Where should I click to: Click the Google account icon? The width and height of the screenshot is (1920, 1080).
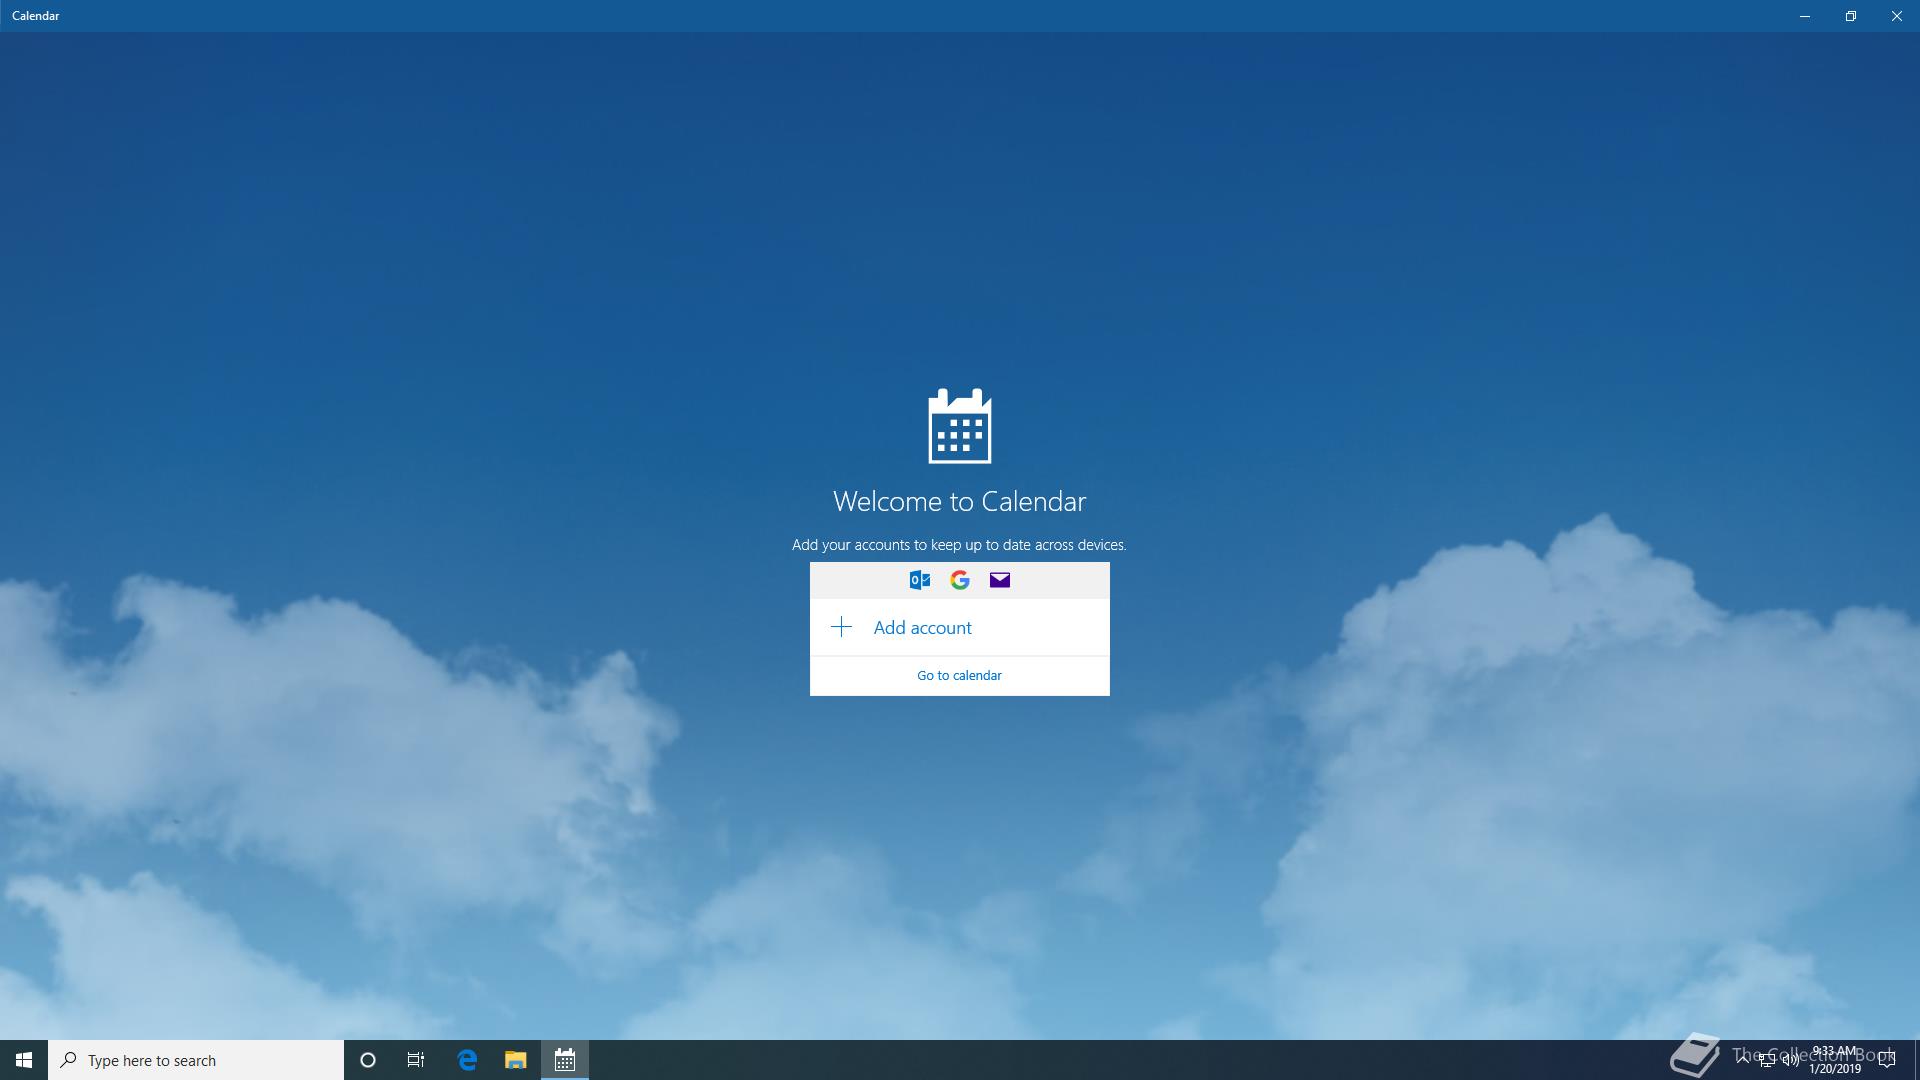coord(960,580)
